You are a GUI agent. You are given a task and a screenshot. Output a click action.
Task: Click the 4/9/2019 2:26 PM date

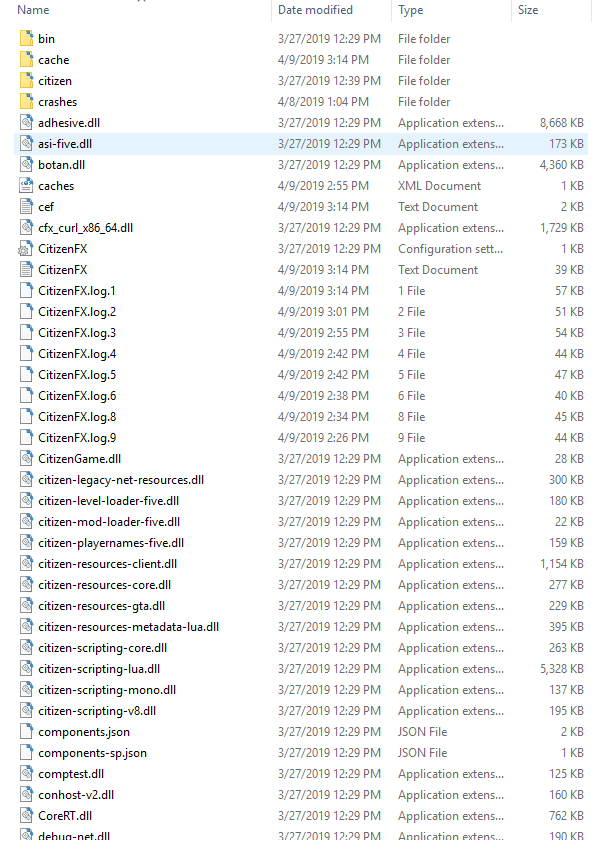pyautogui.click(x=323, y=438)
